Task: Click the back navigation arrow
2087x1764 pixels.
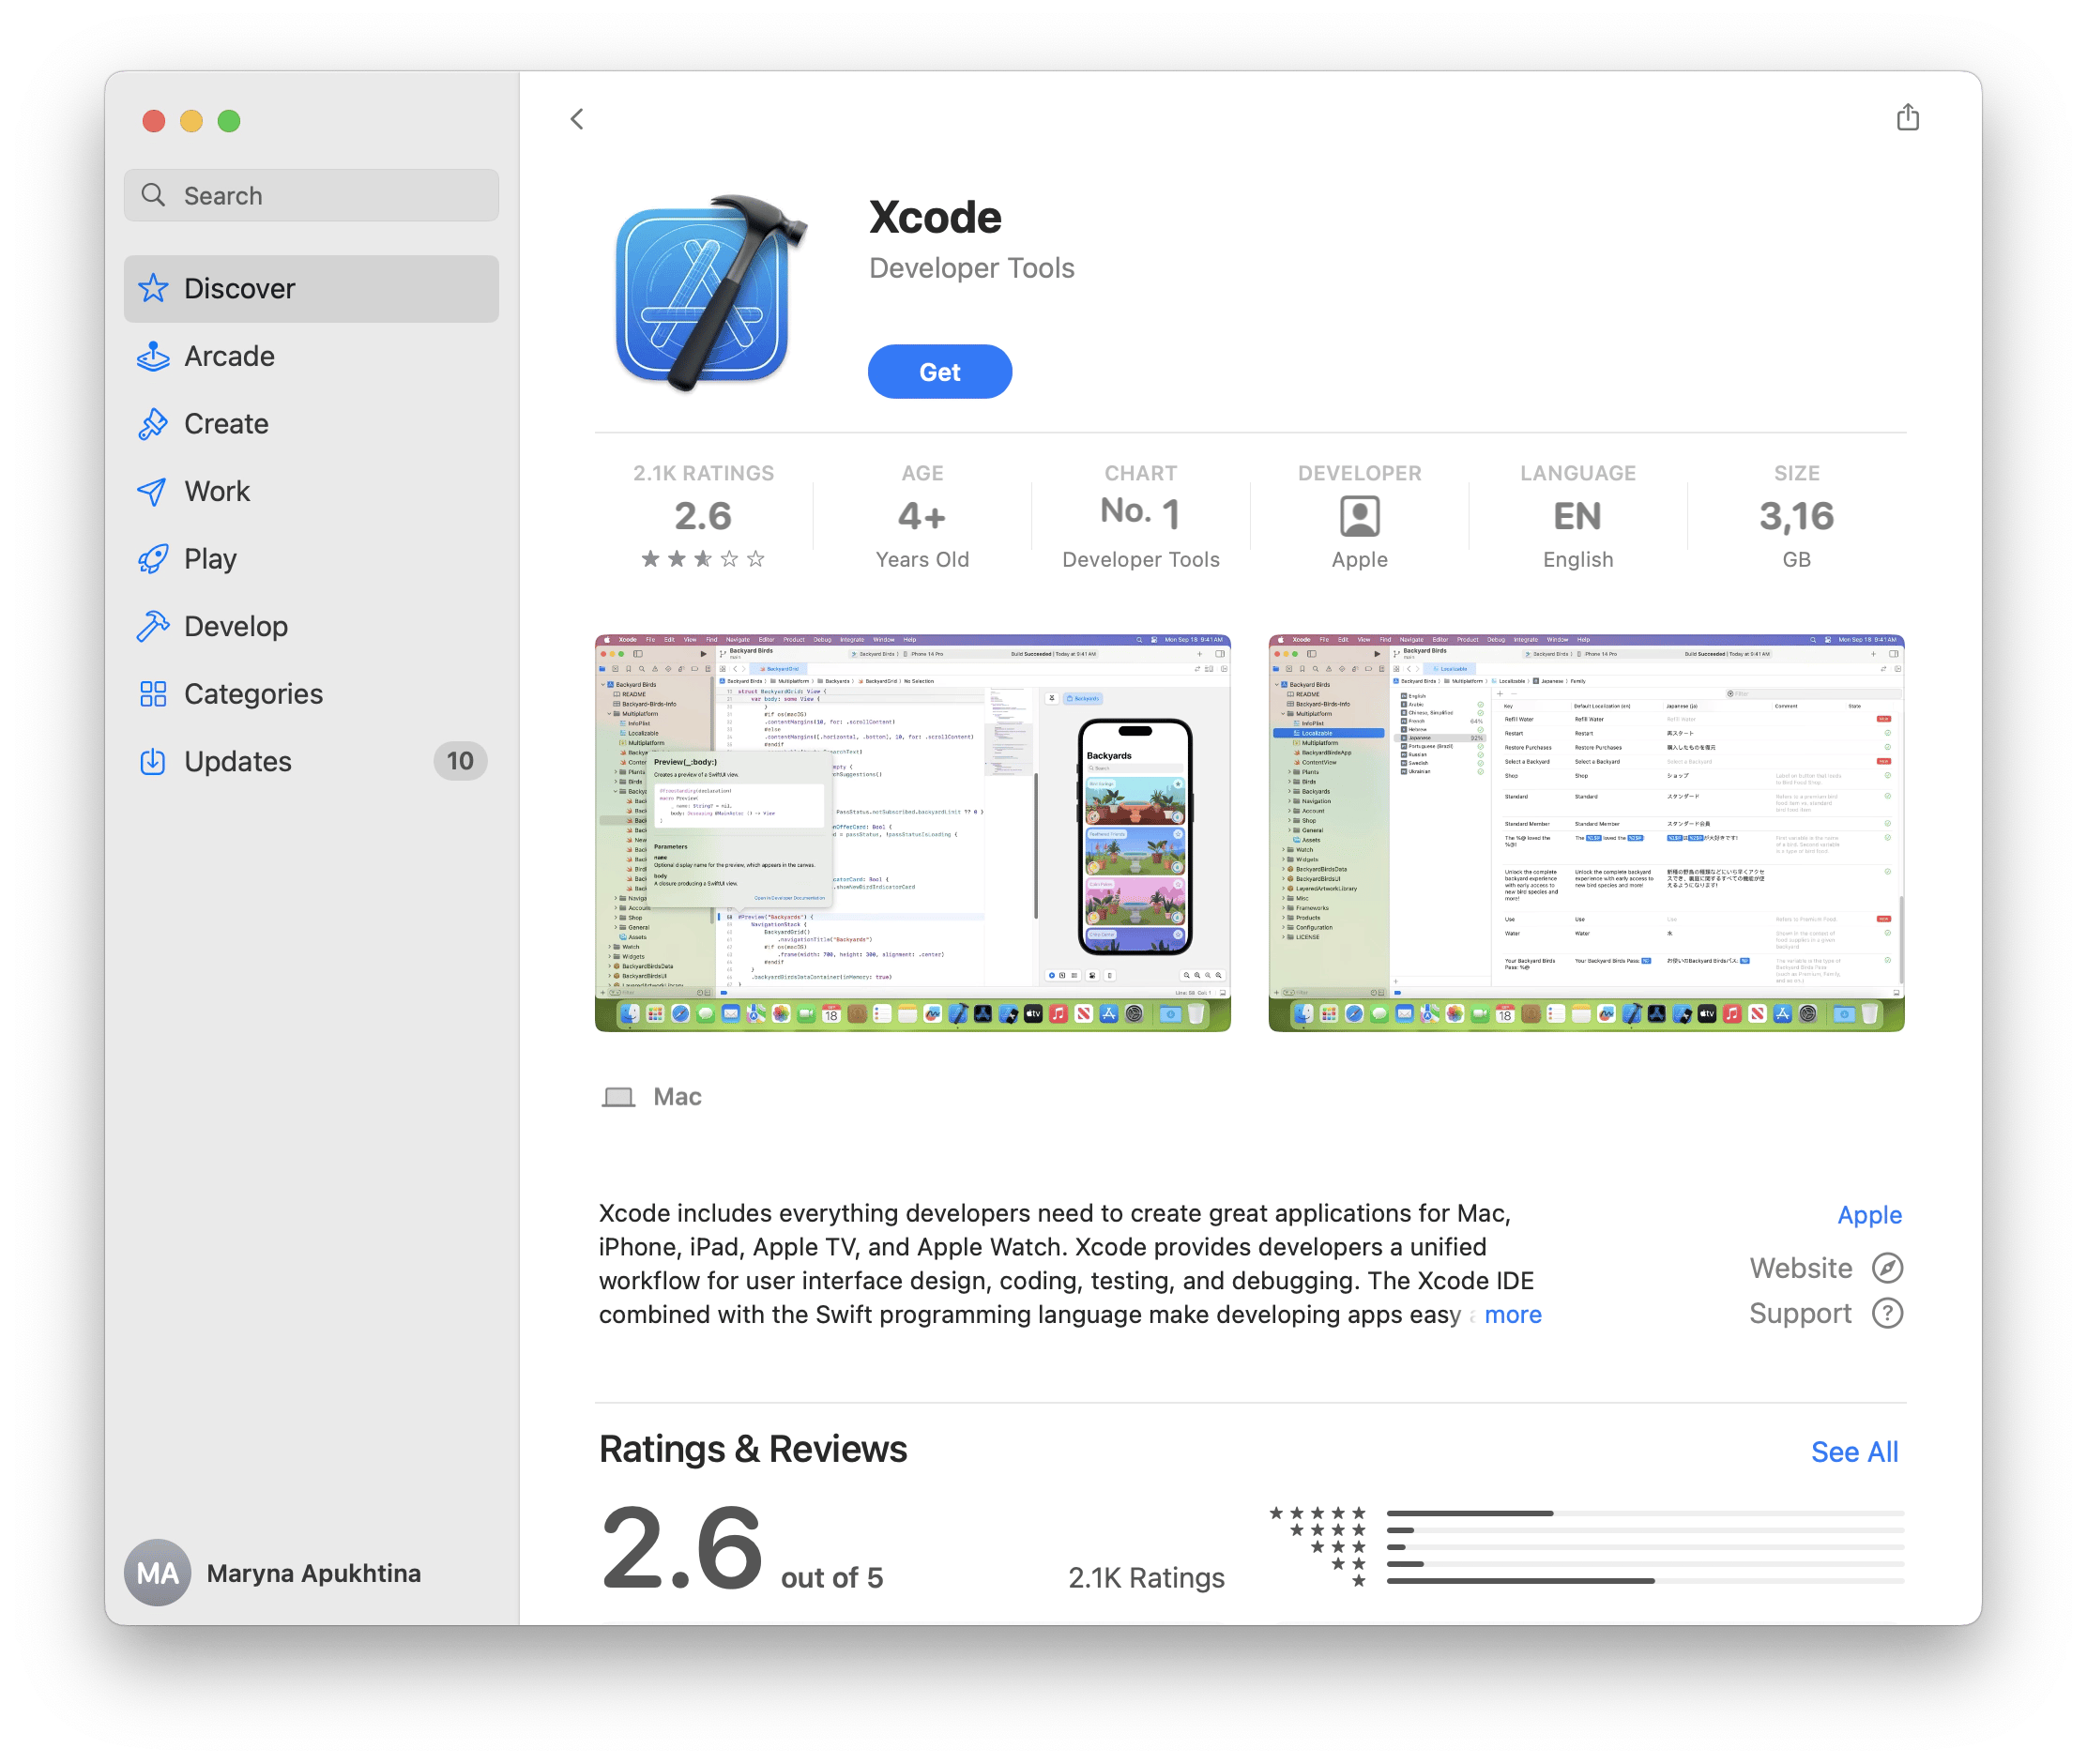Action: pyautogui.click(x=577, y=119)
